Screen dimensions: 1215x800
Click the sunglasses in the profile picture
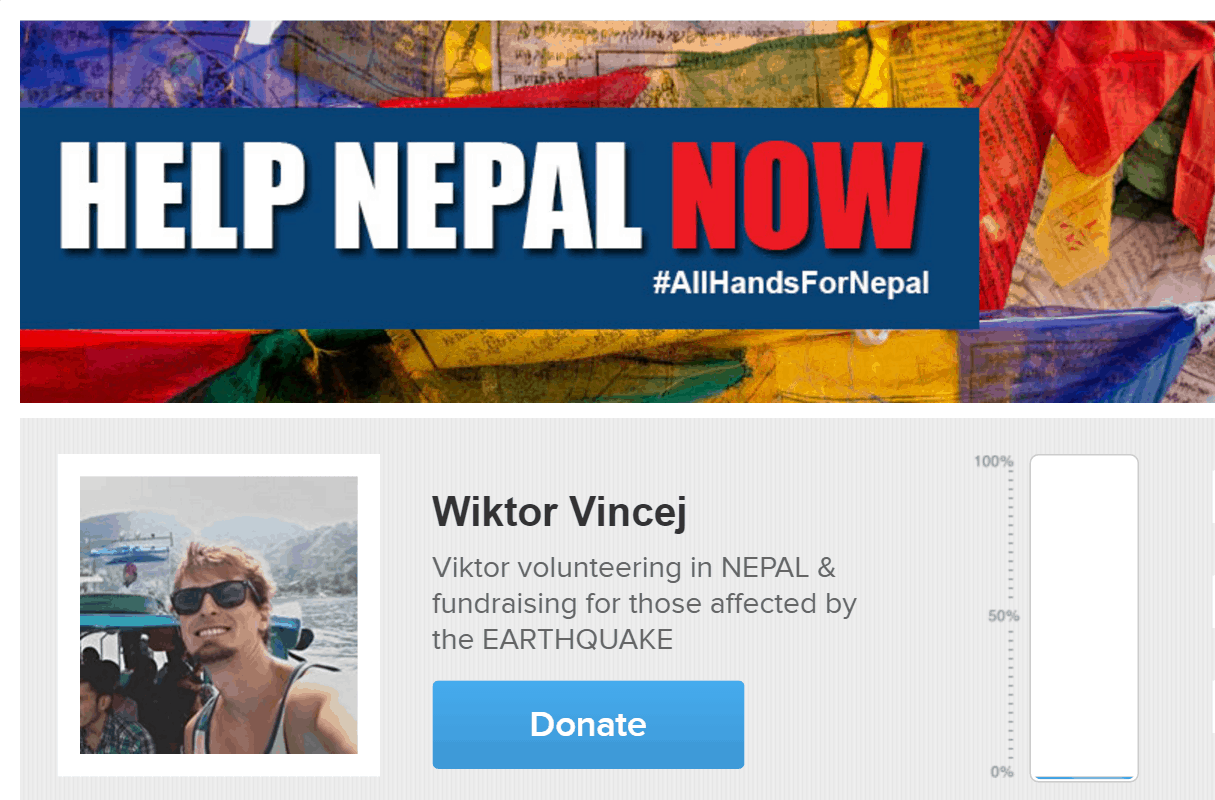(x=215, y=597)
